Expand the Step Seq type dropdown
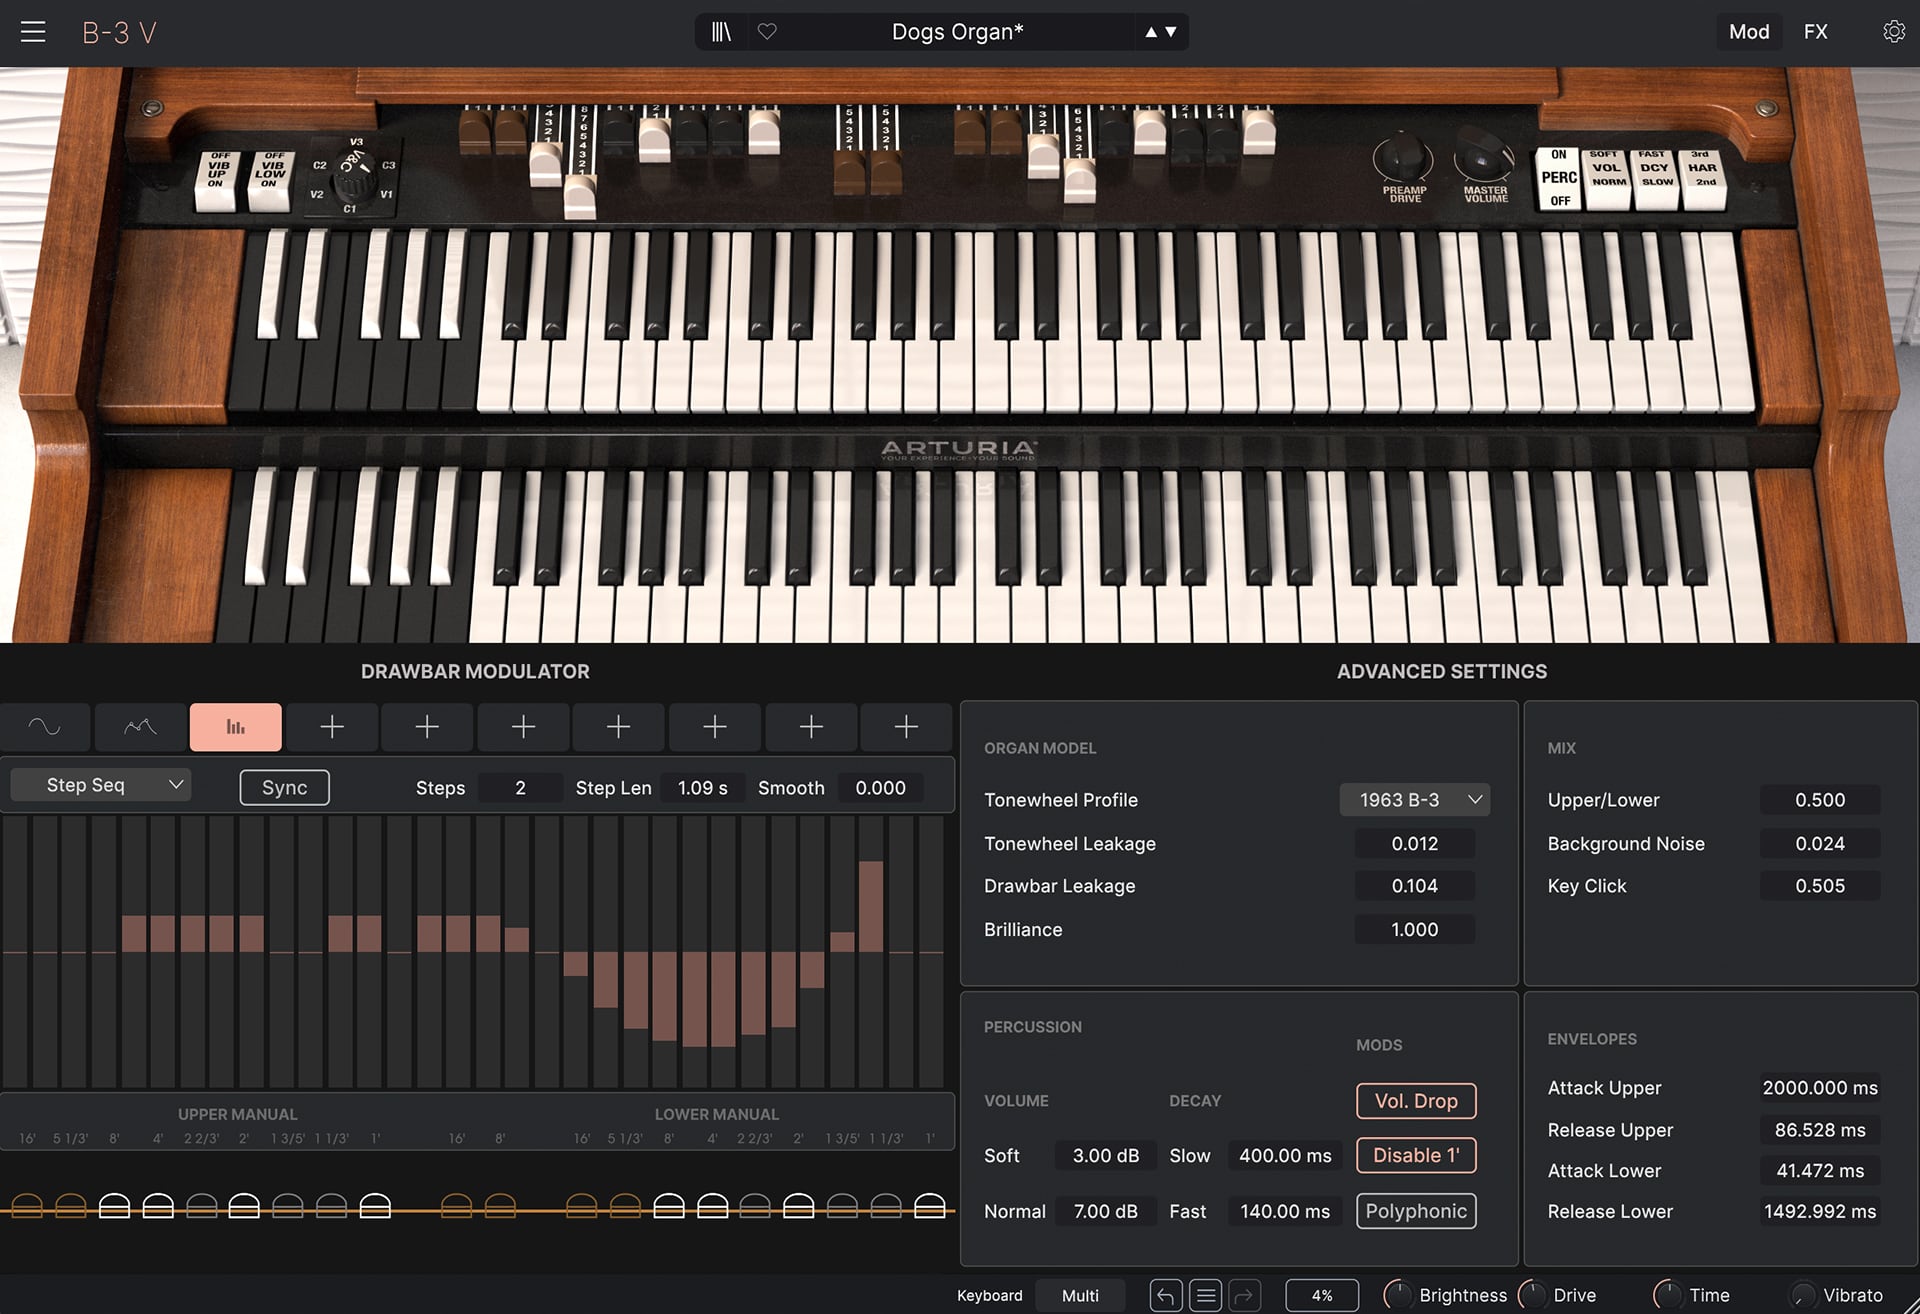Viewport: 1920px width, 1314px height. [x=101, y=785]
